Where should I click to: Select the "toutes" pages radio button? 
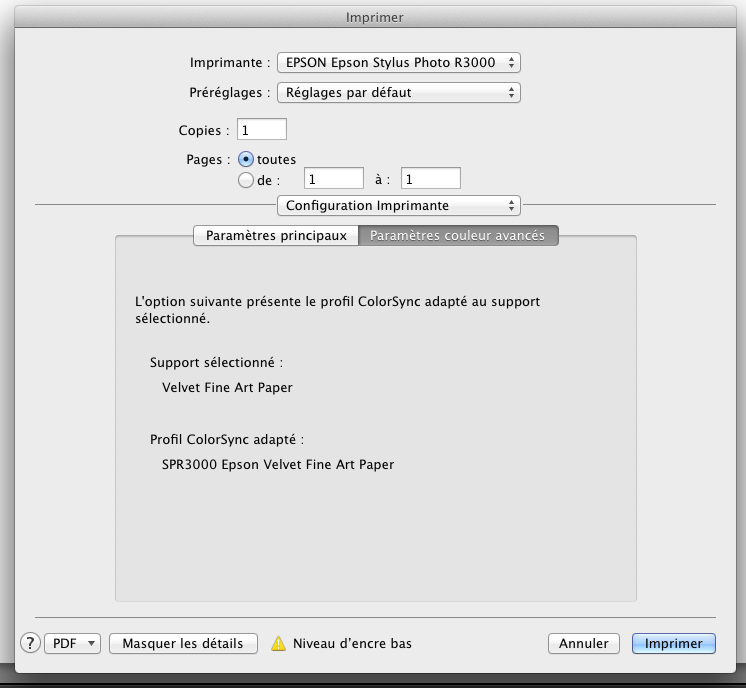246,159
